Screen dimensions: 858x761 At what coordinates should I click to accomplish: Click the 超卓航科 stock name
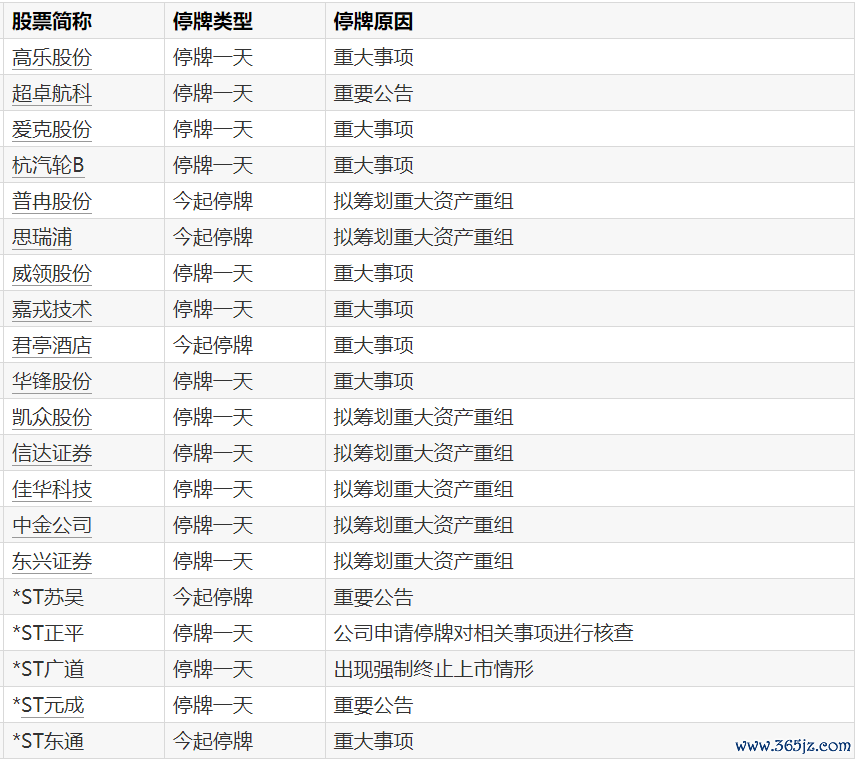(51, 94)
